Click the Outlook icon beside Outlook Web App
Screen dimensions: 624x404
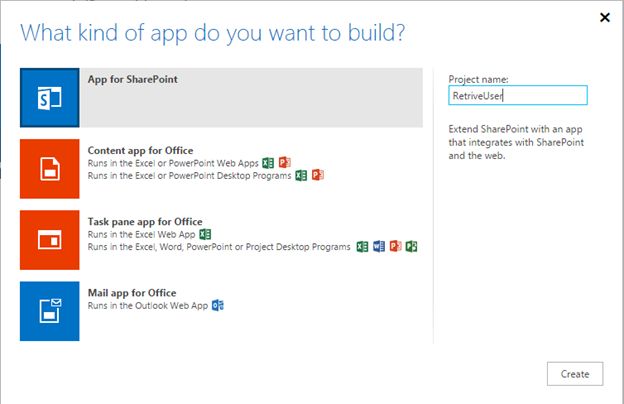(217, 305)
